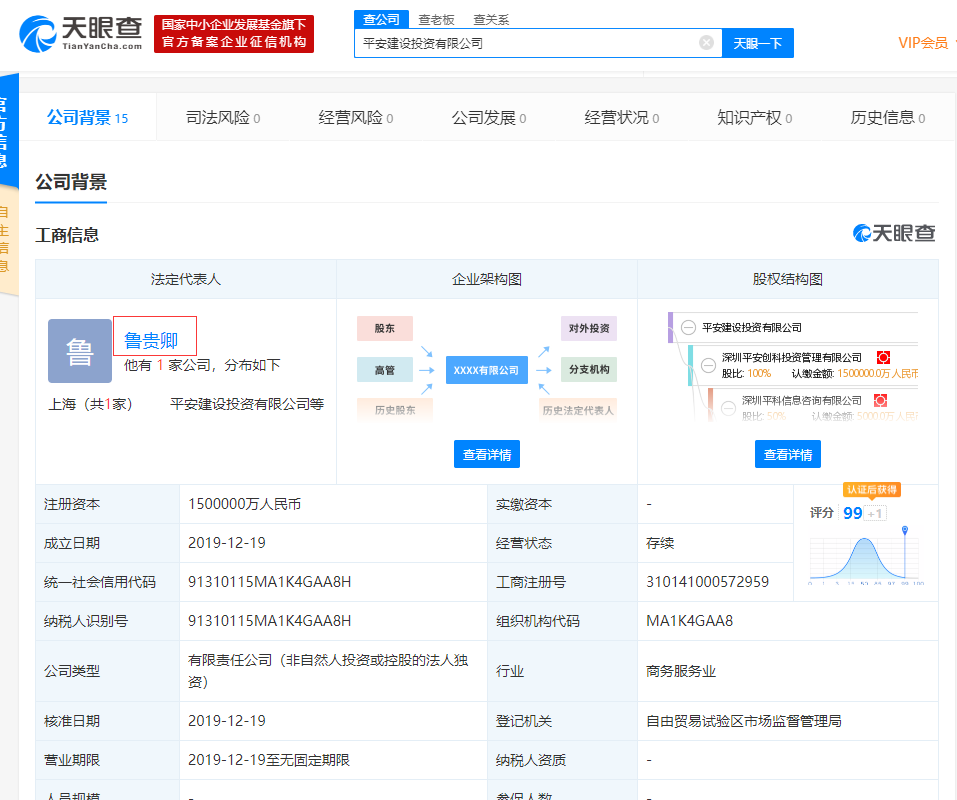The width and height of the screenshot is (957, 800).
Task: Click the score distribution chart marker
Action: 905,530
